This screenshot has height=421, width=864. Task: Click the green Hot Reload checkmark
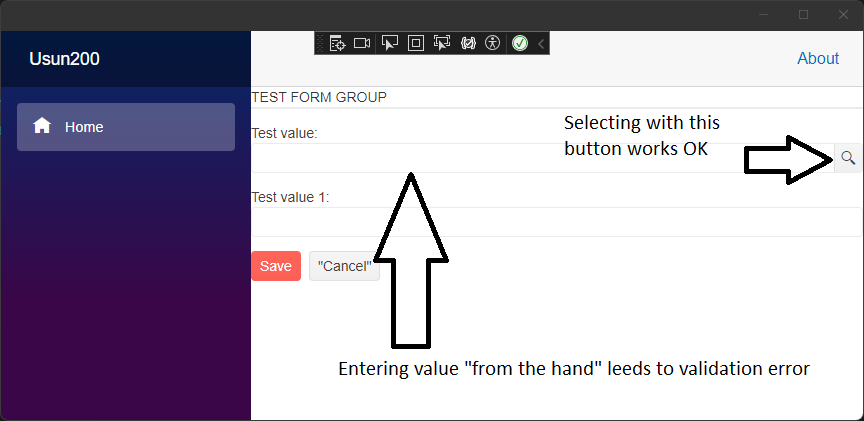point(520,43)
